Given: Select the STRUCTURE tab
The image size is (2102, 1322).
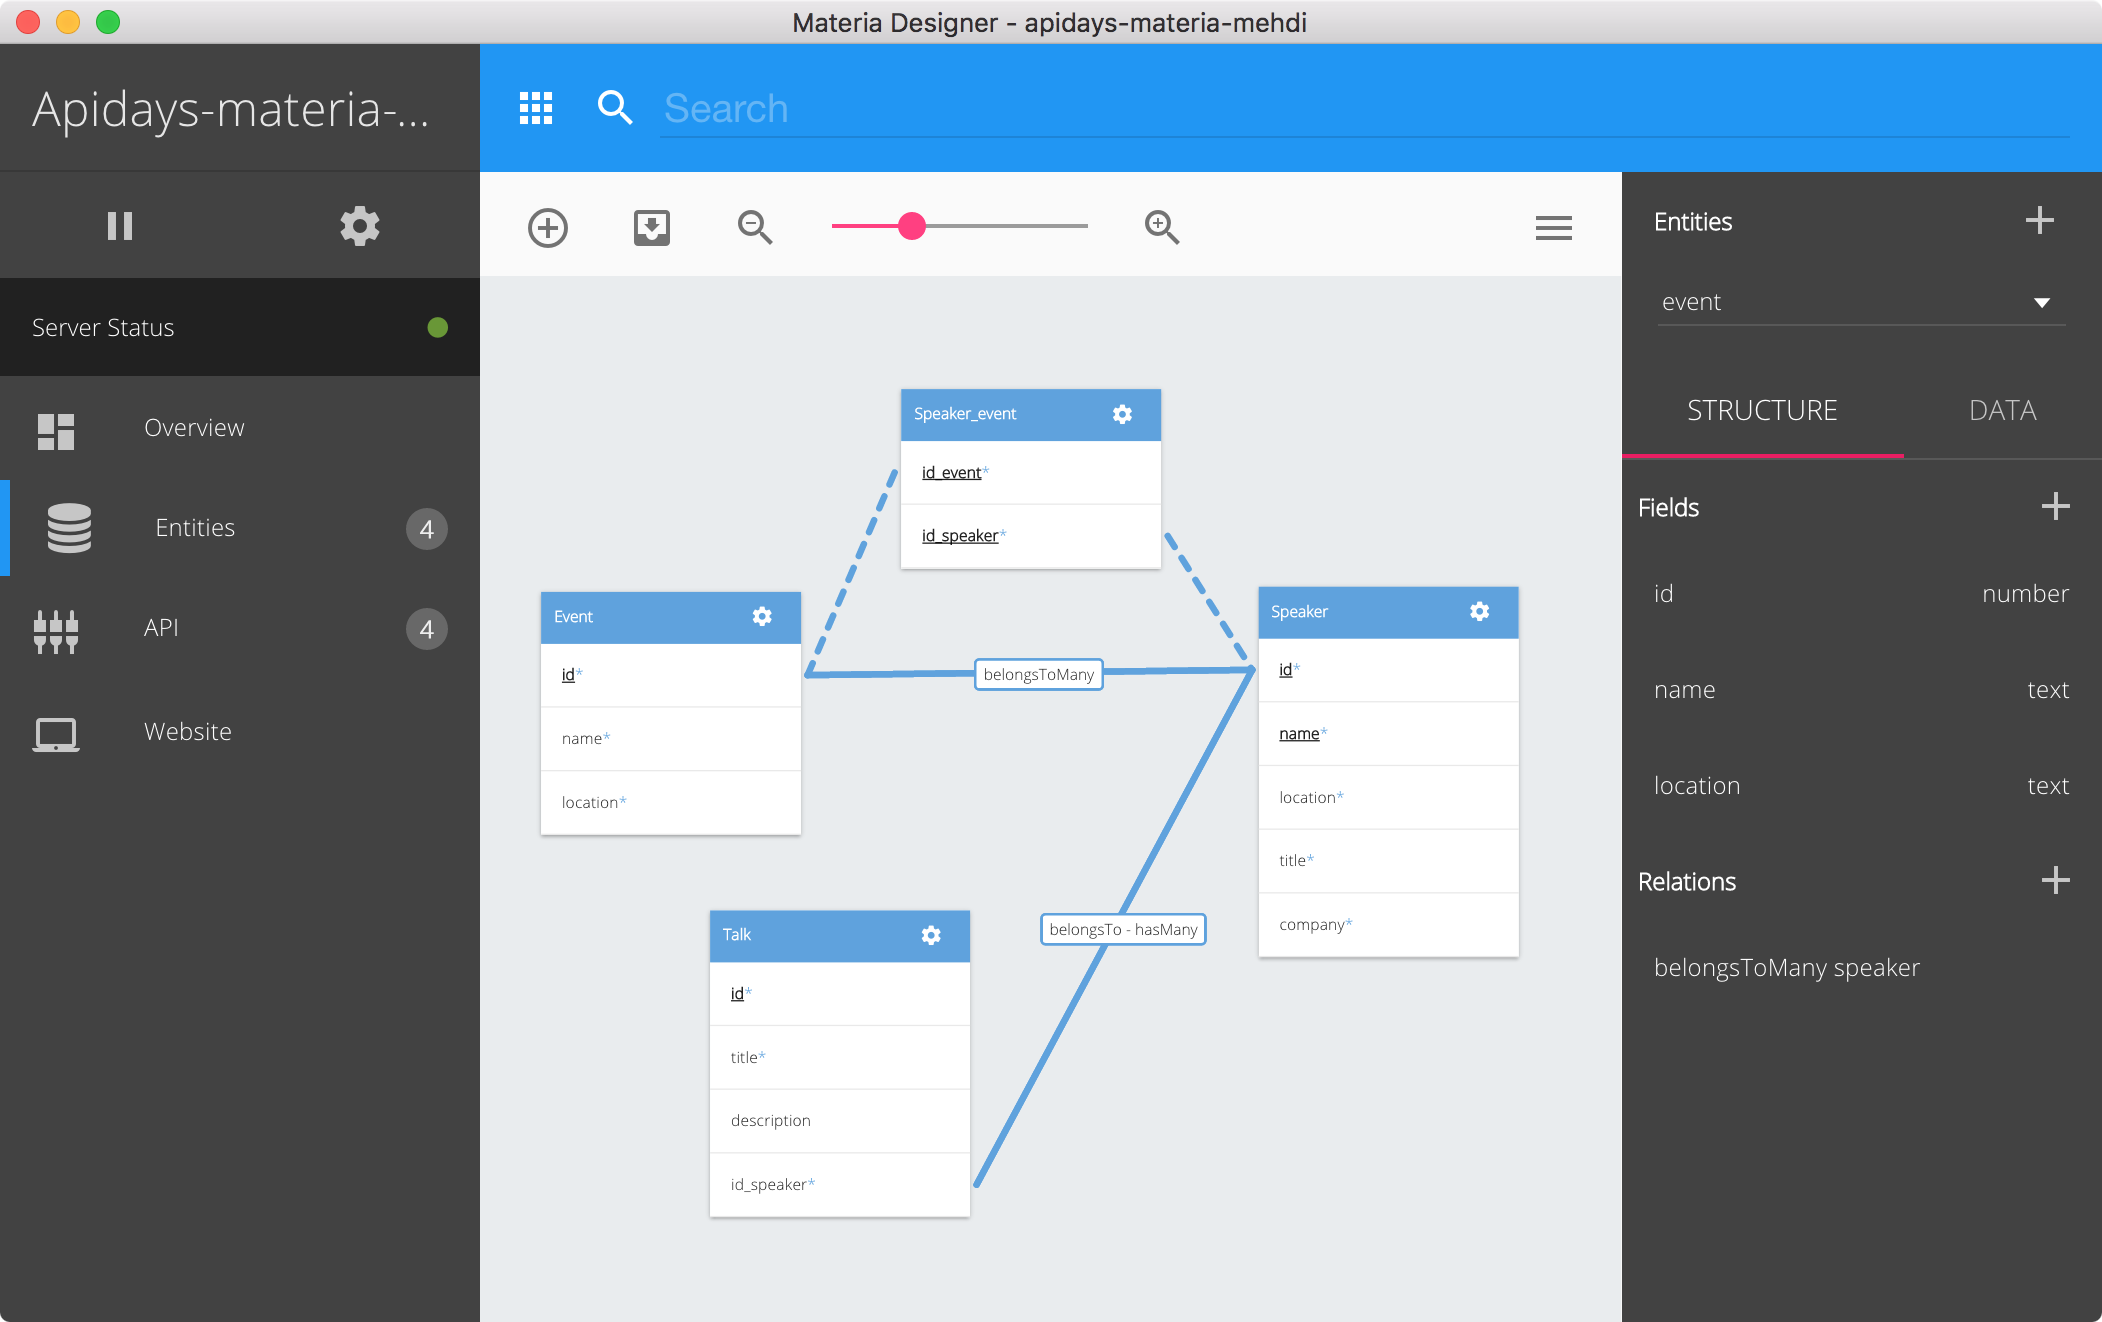Looking at the screenshot, I should (x=1762, y=411).
